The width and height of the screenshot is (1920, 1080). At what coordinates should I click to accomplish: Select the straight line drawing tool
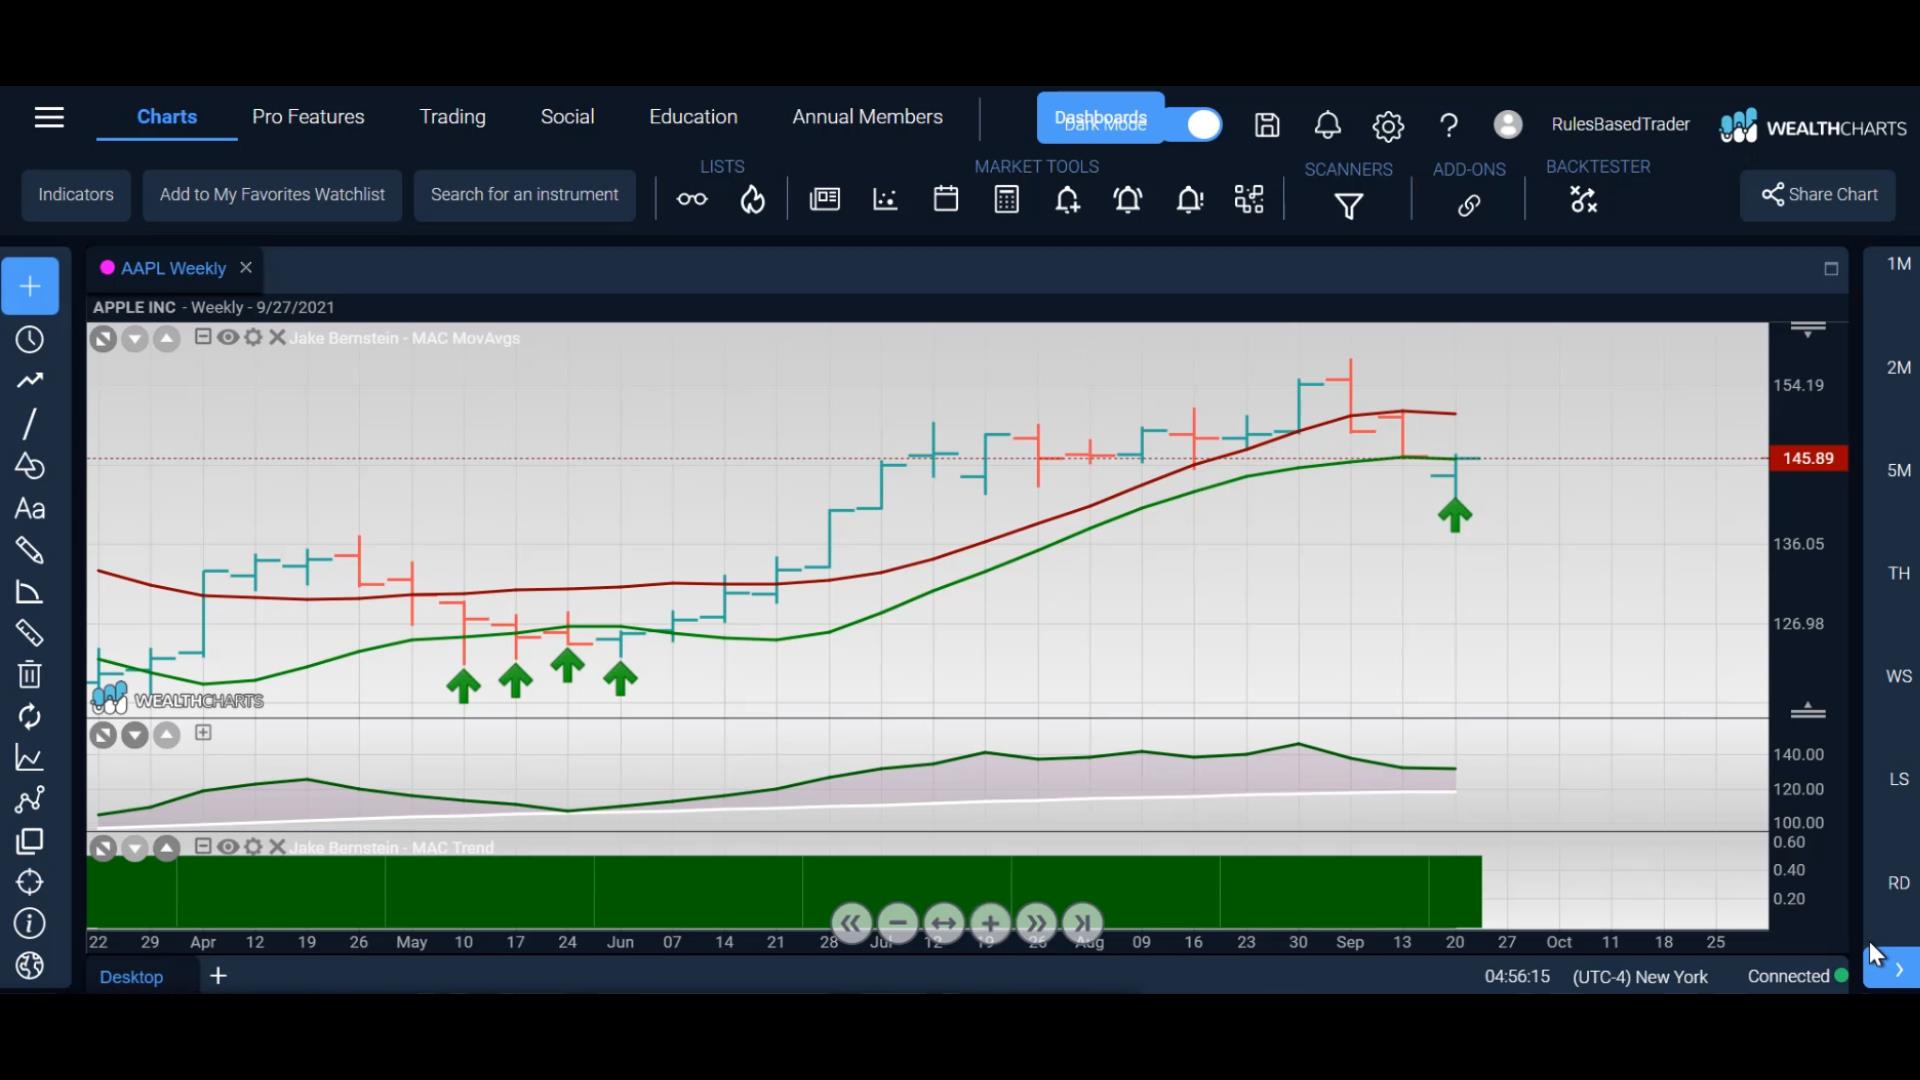click(30, 424)
